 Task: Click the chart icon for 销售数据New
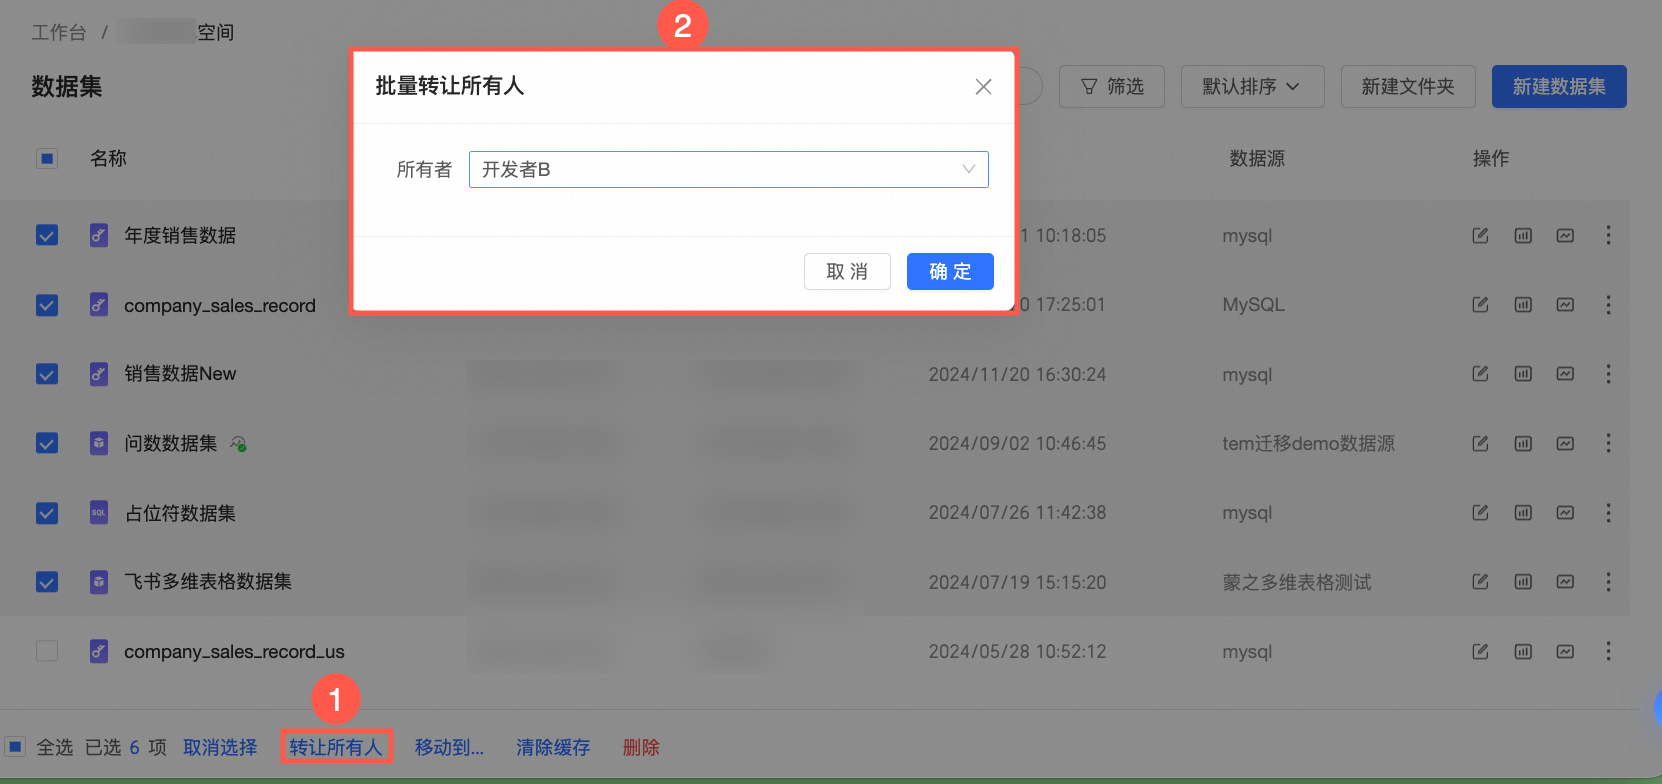[1565, 374]
